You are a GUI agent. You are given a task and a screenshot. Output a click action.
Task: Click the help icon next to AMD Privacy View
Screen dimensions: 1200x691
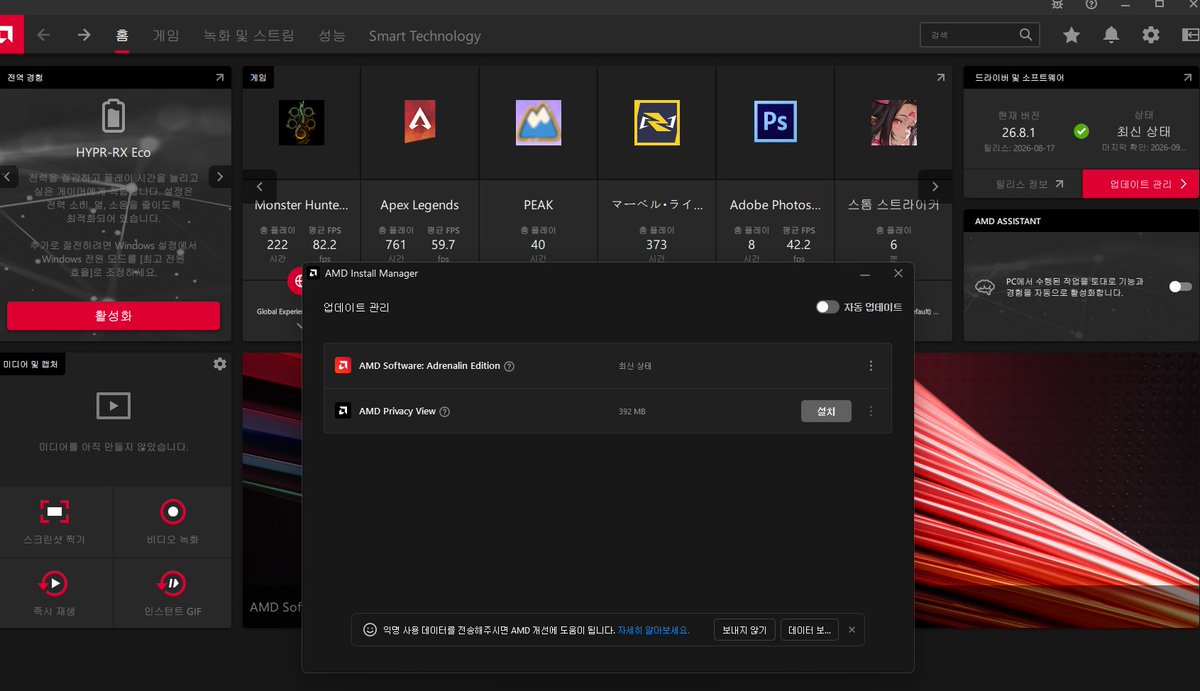[445, 411]
